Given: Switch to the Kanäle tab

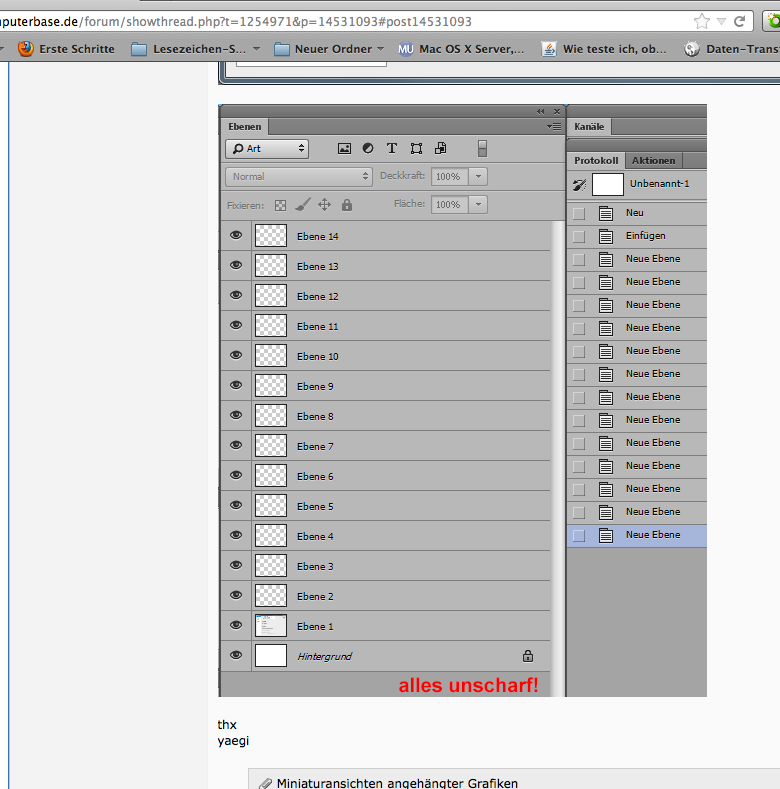Looking at the screenshot, I should pyautogui.click(x=589, y=127).
